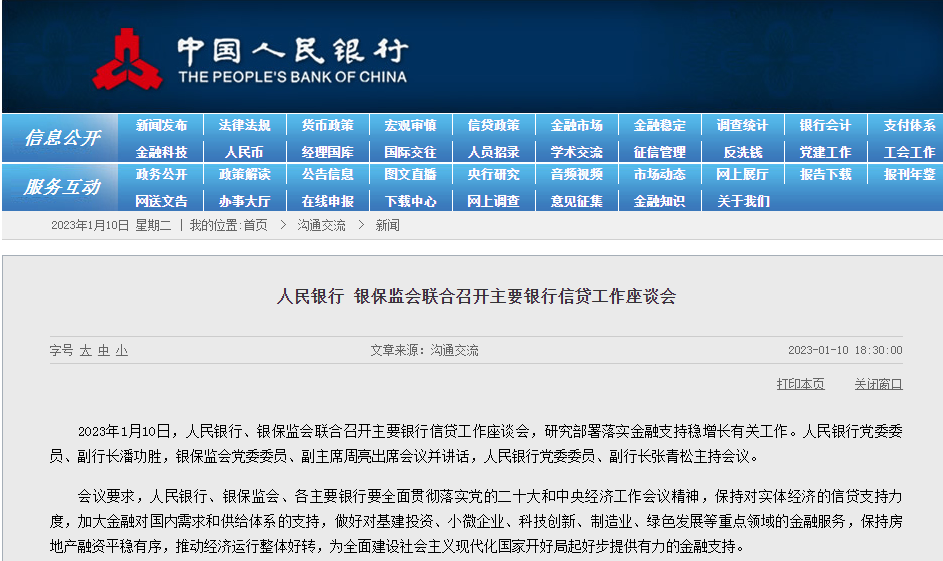
Task: Go to 货币政策 section
Action: point(327,126)
